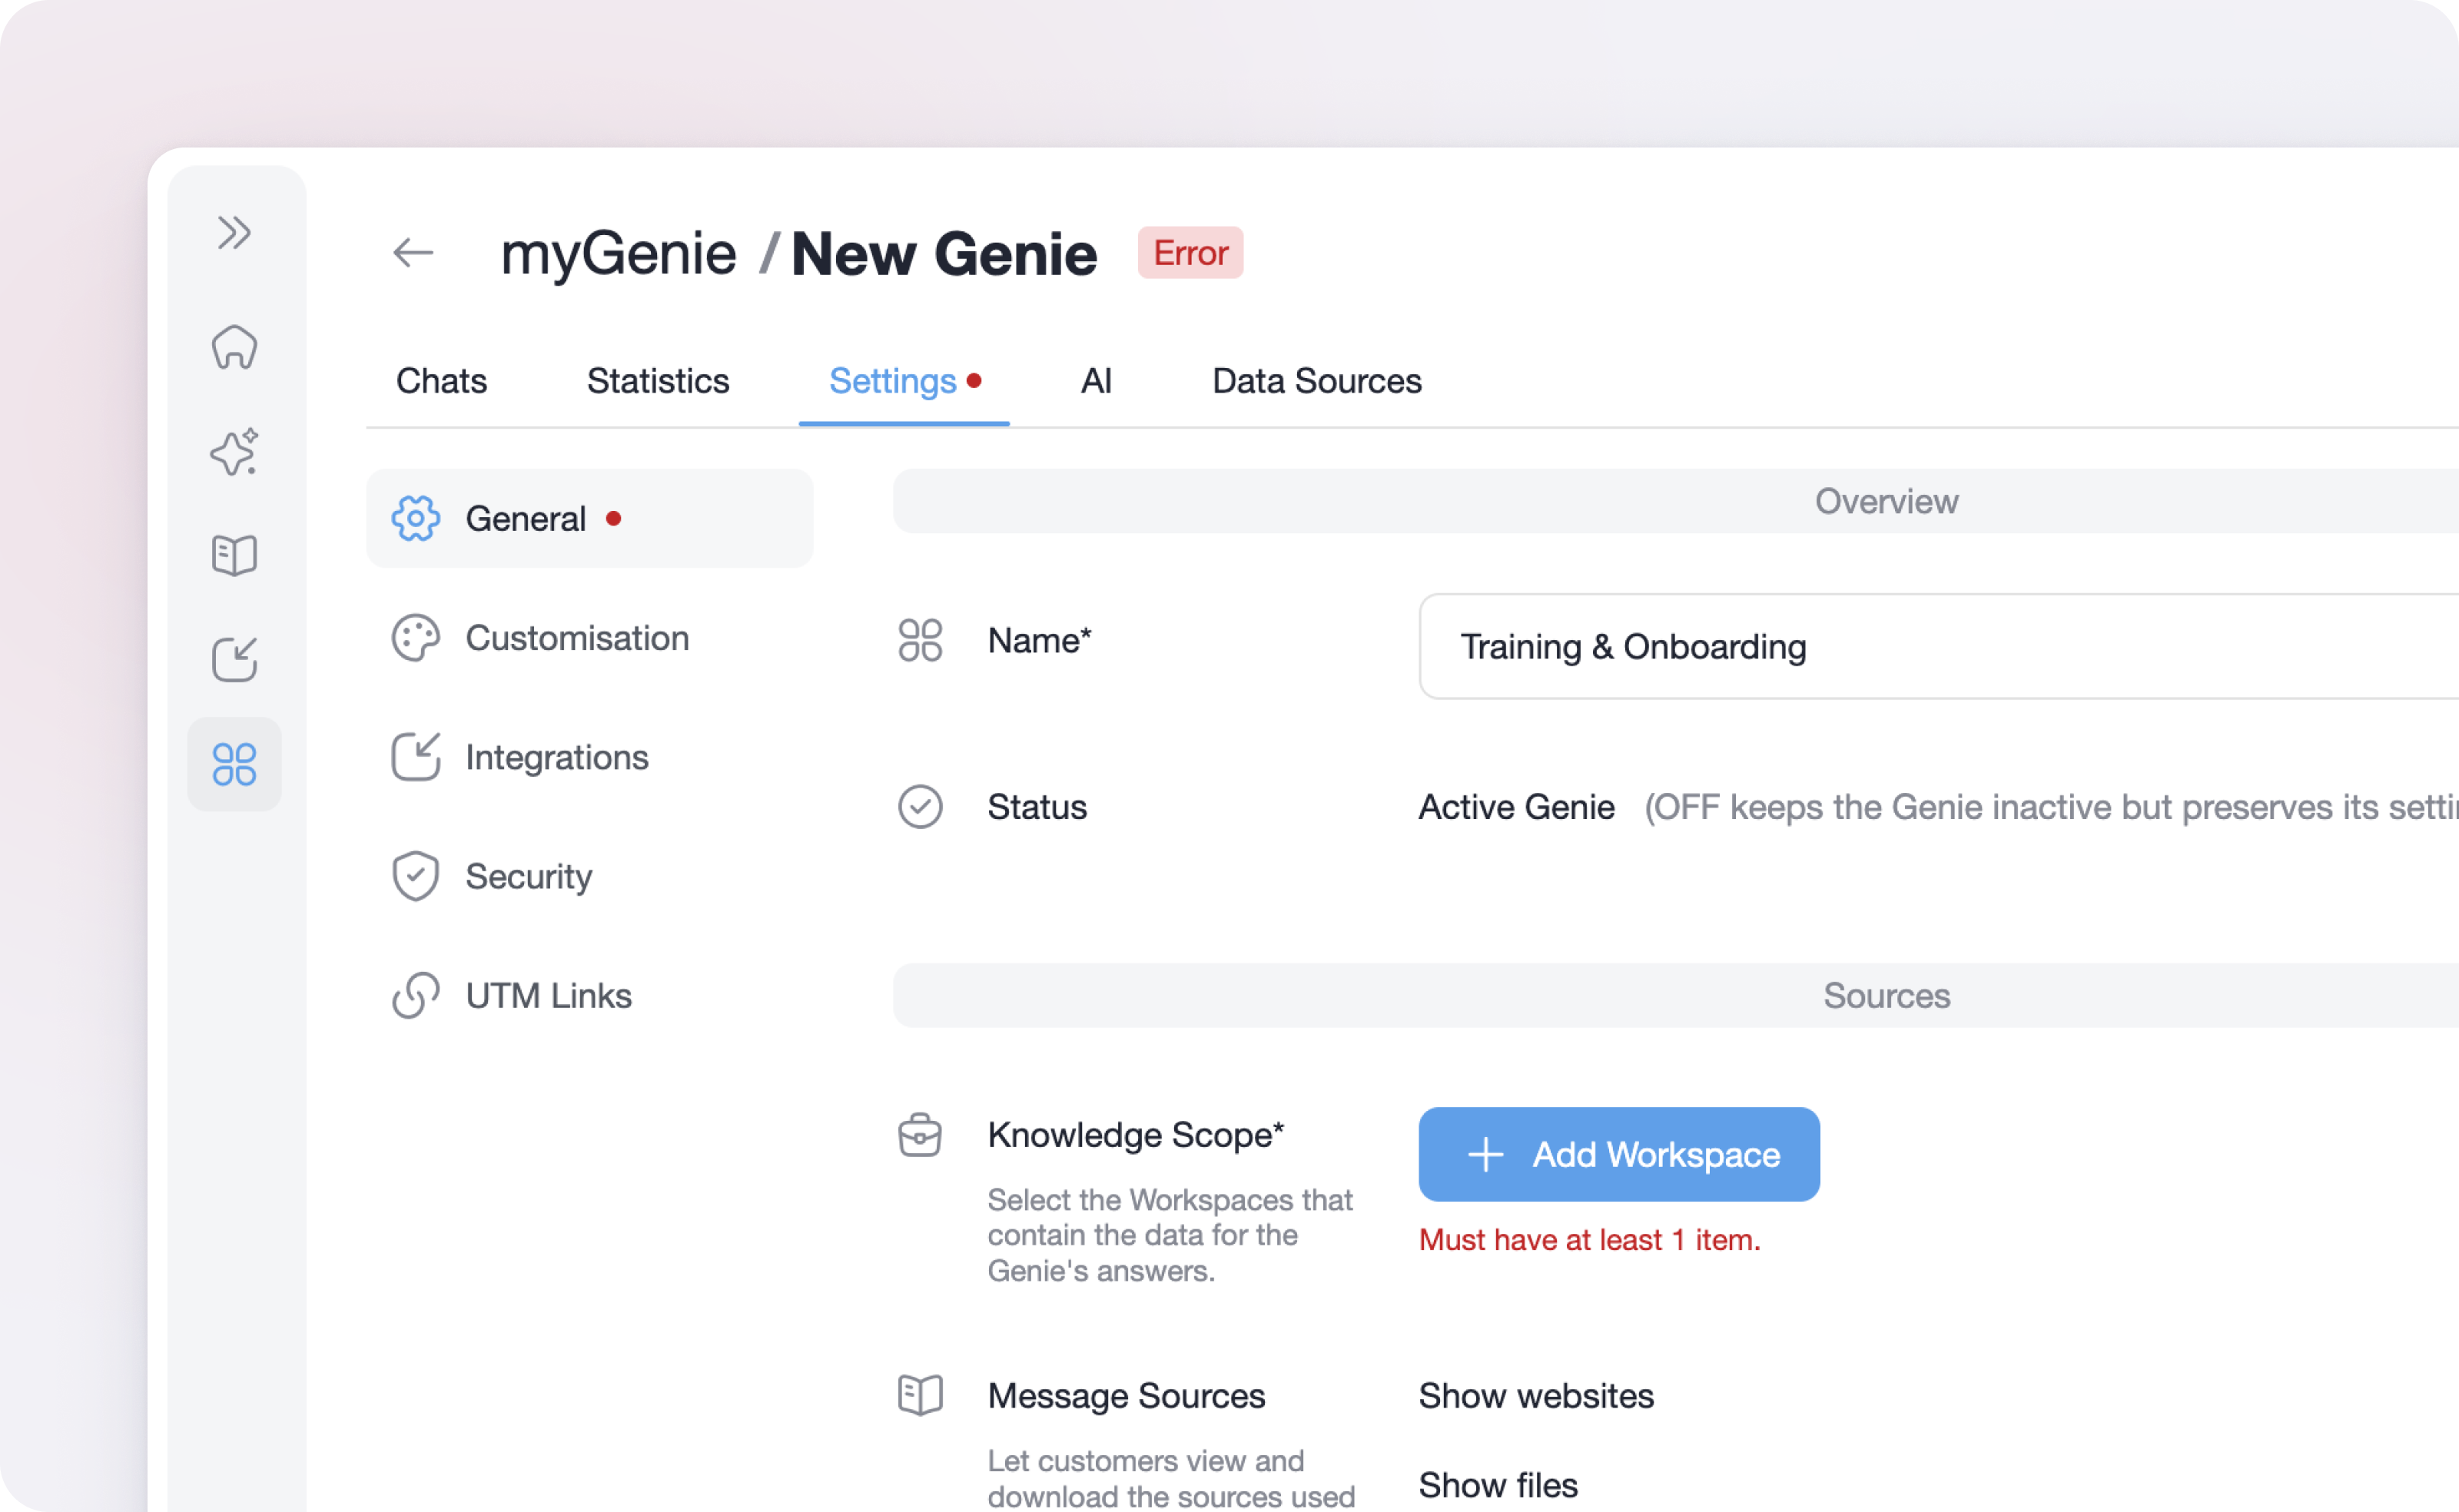Open the Statistics tab
Image resolution: width=2459 pixels, height=1512 pixels.
[x=657, y=381]
